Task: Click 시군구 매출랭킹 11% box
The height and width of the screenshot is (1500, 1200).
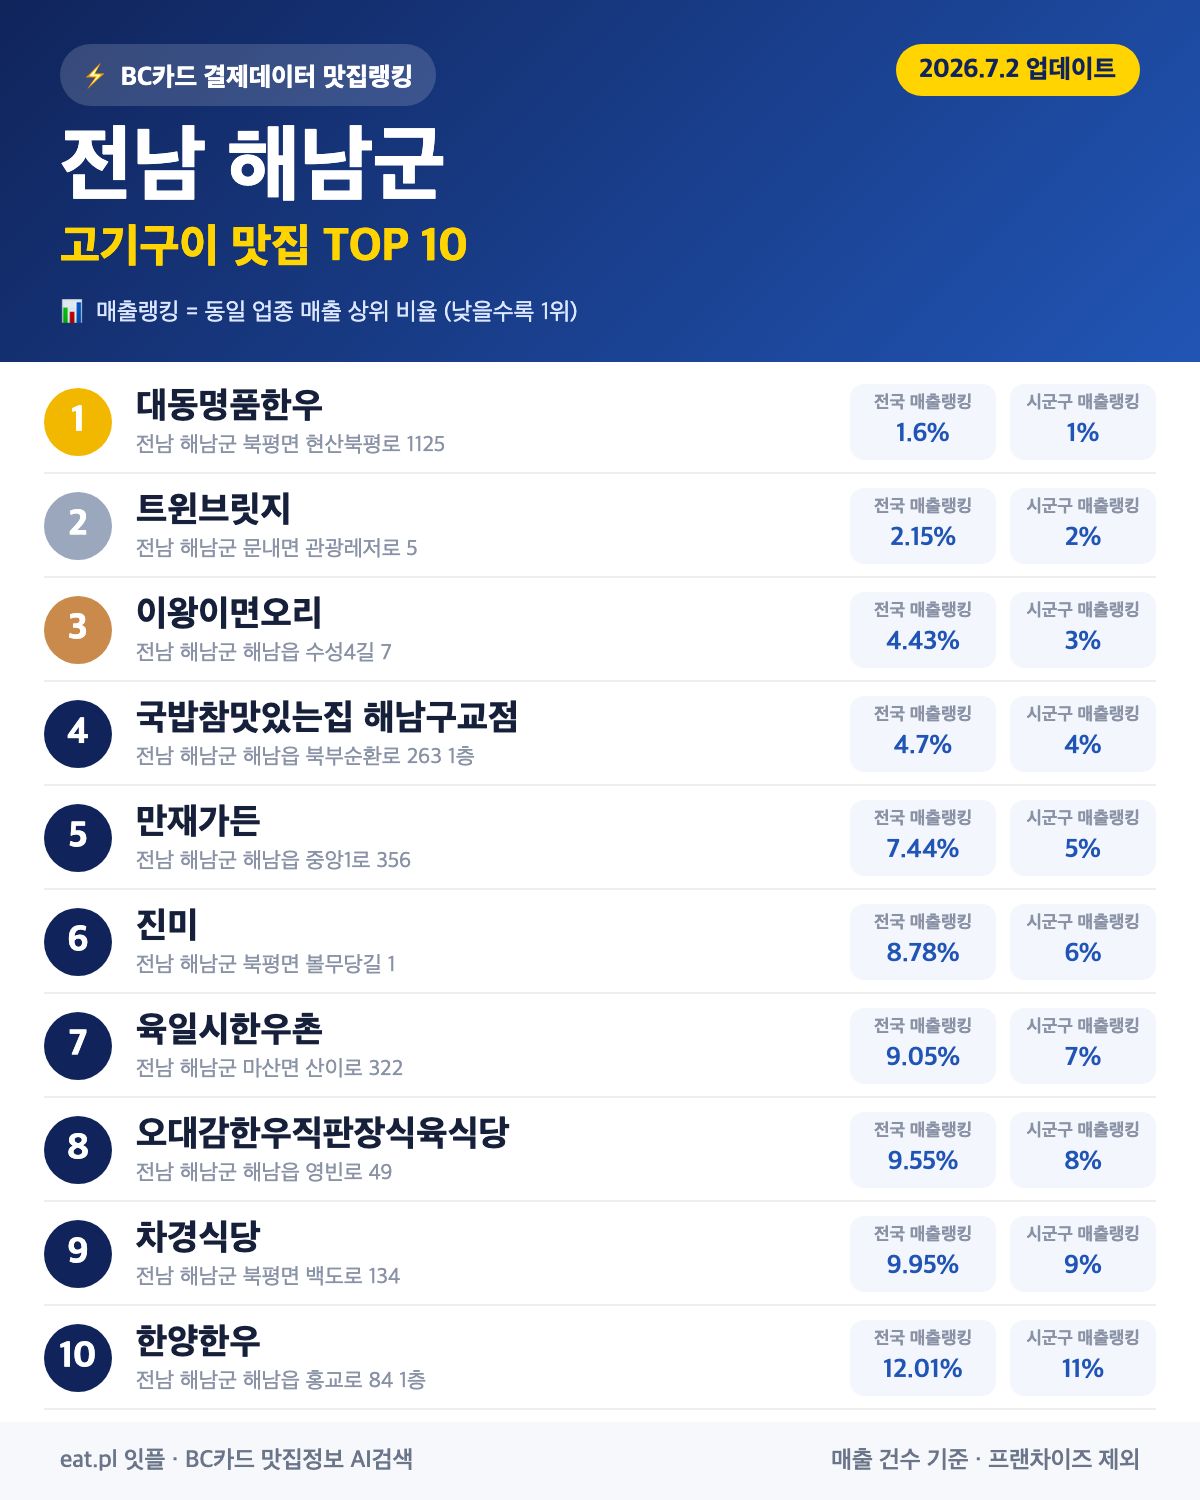Action: tap(1083, 1358)
